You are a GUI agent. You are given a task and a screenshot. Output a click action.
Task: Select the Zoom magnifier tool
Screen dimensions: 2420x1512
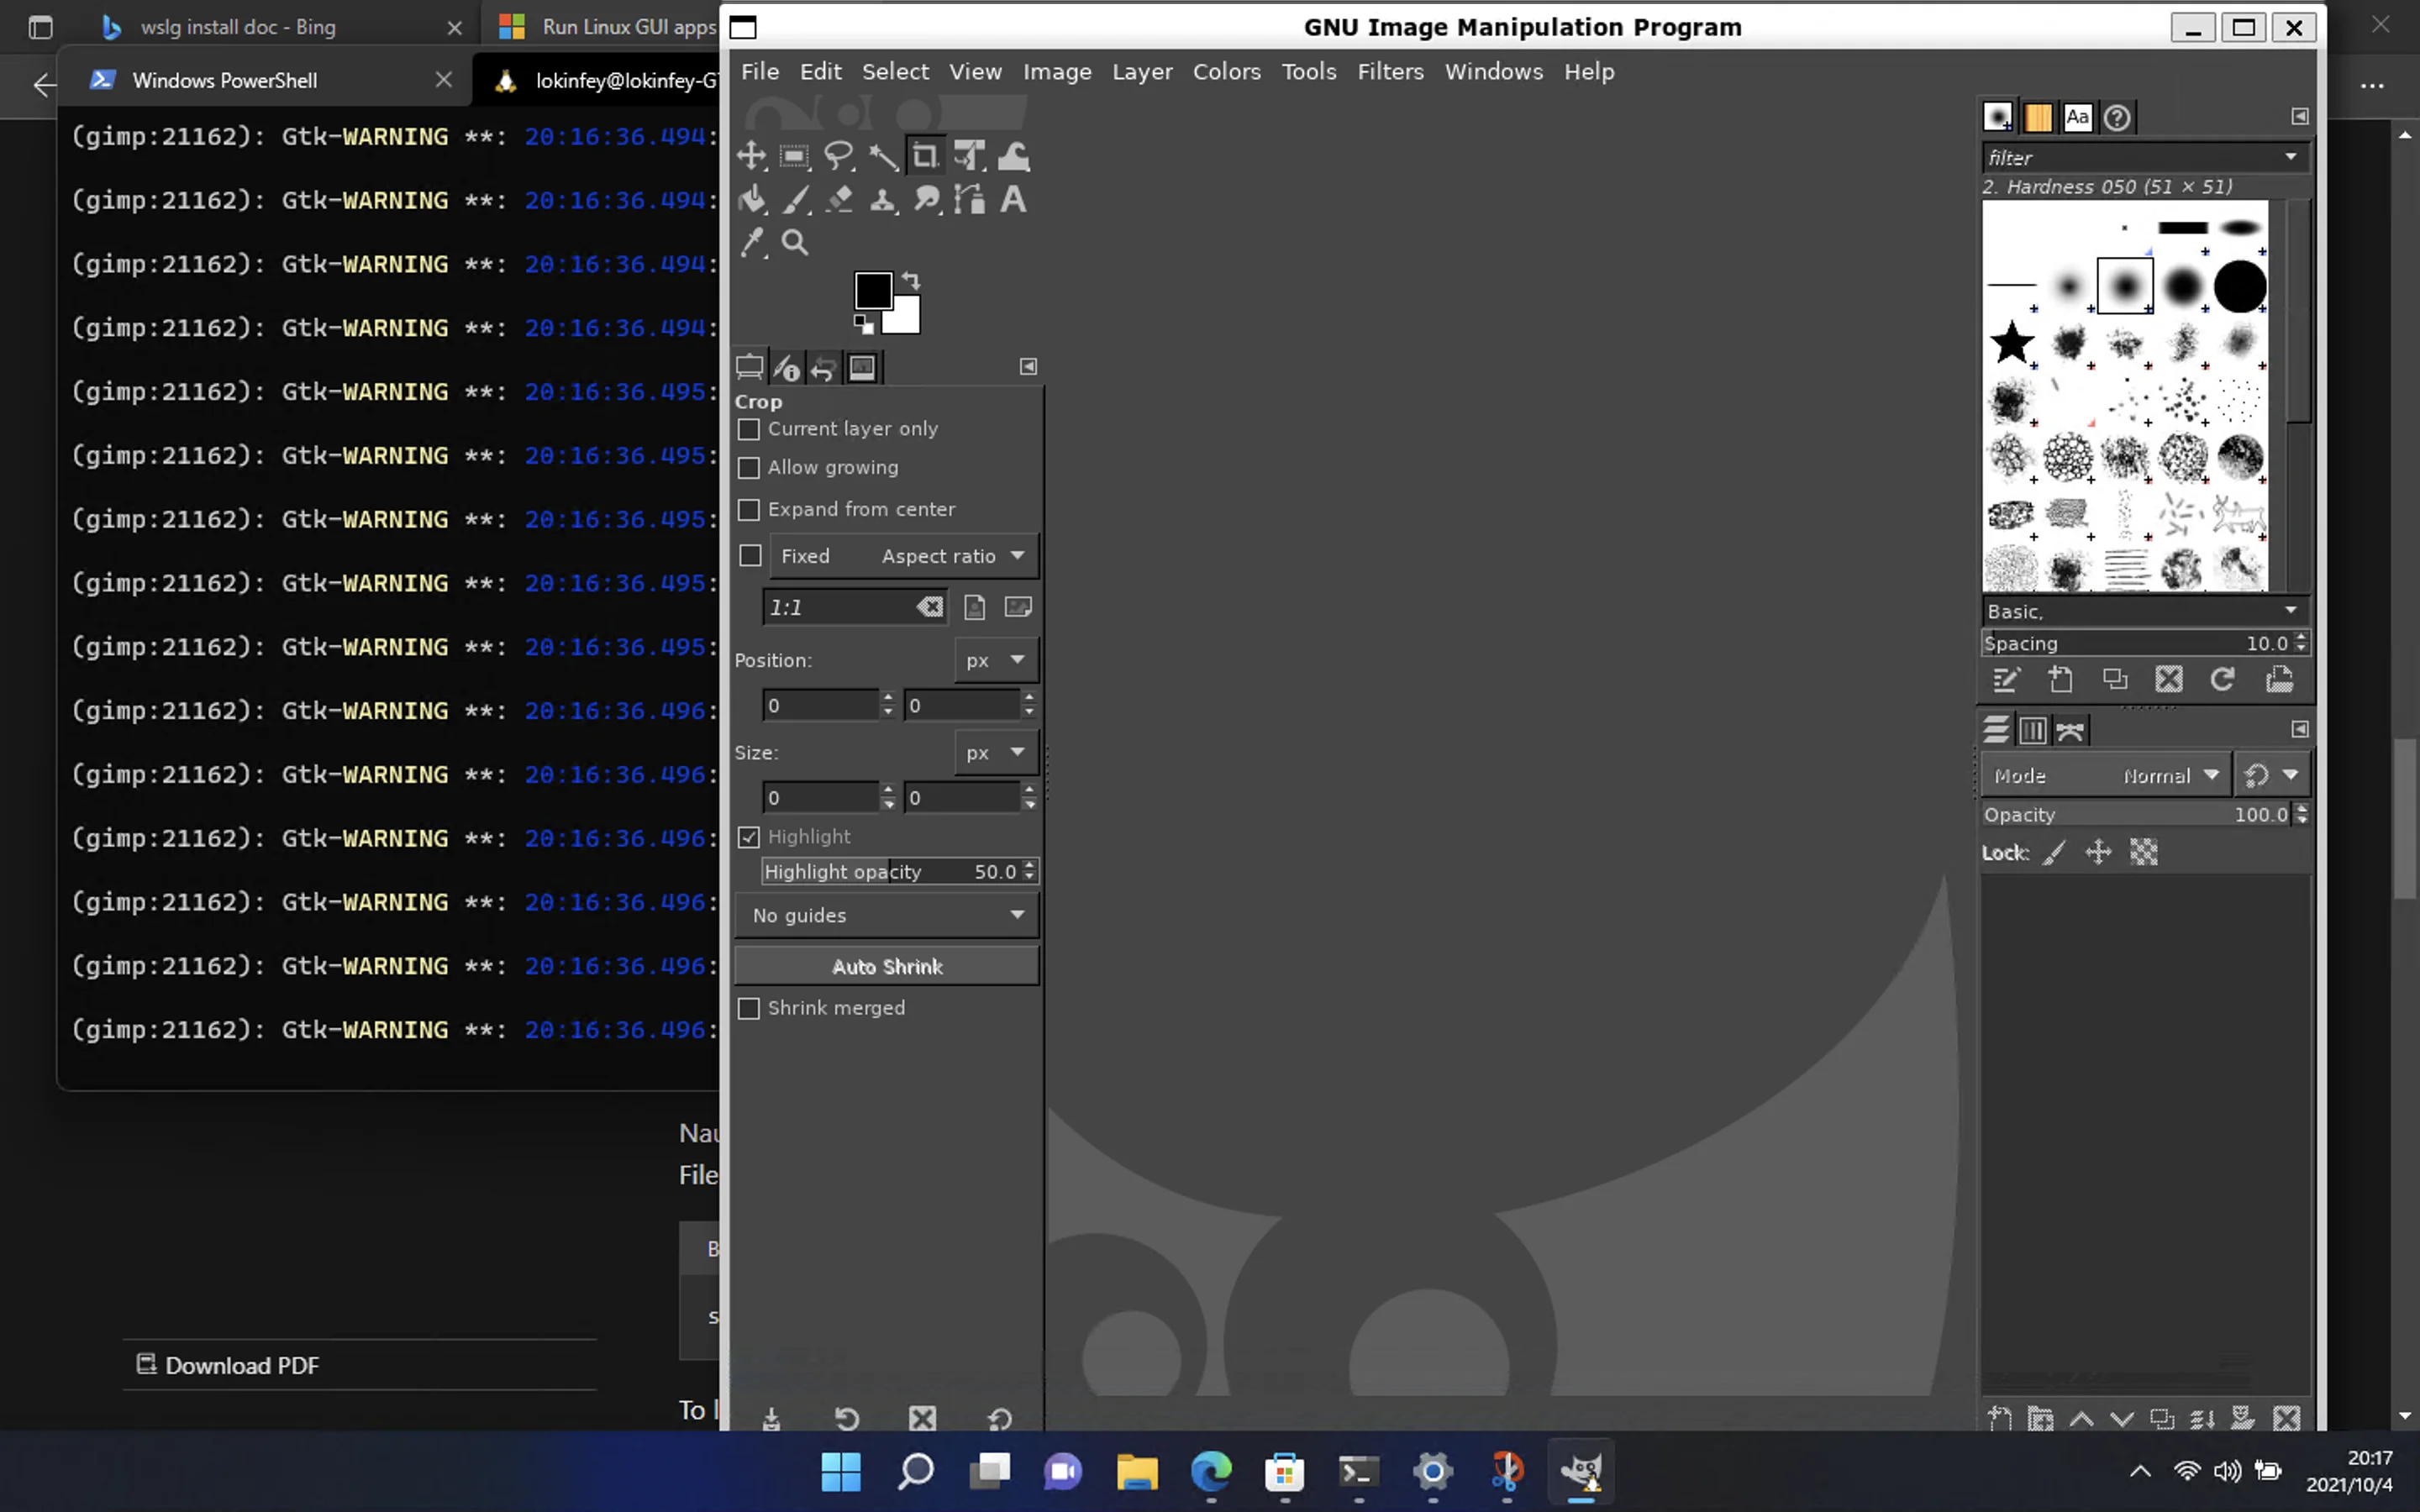(x=795, y=242)
